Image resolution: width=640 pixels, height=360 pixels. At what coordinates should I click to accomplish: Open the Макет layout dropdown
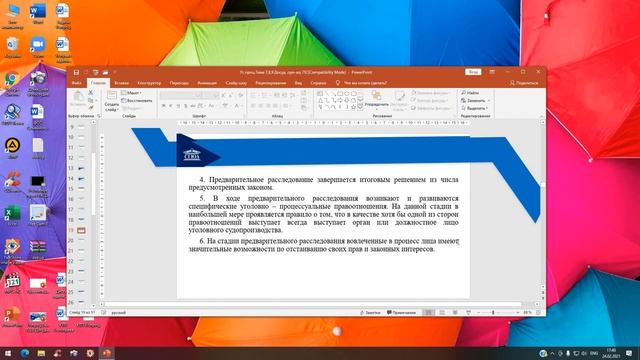131,93
